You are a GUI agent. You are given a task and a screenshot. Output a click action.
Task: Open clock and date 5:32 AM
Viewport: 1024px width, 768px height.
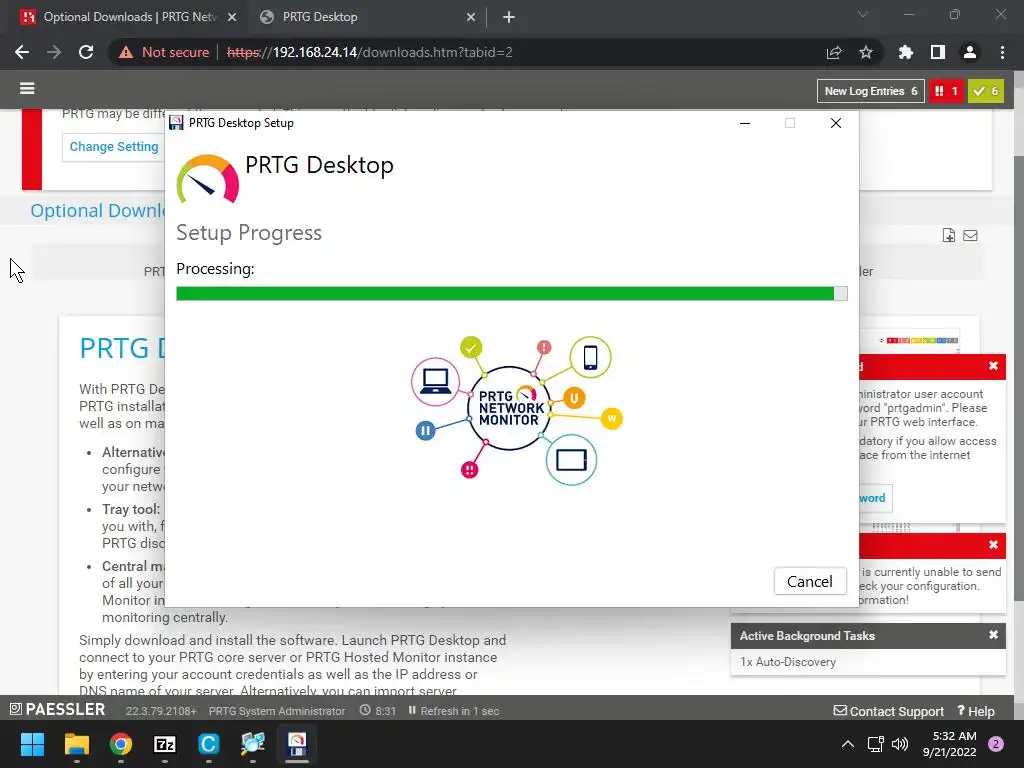tap(949, 744)
